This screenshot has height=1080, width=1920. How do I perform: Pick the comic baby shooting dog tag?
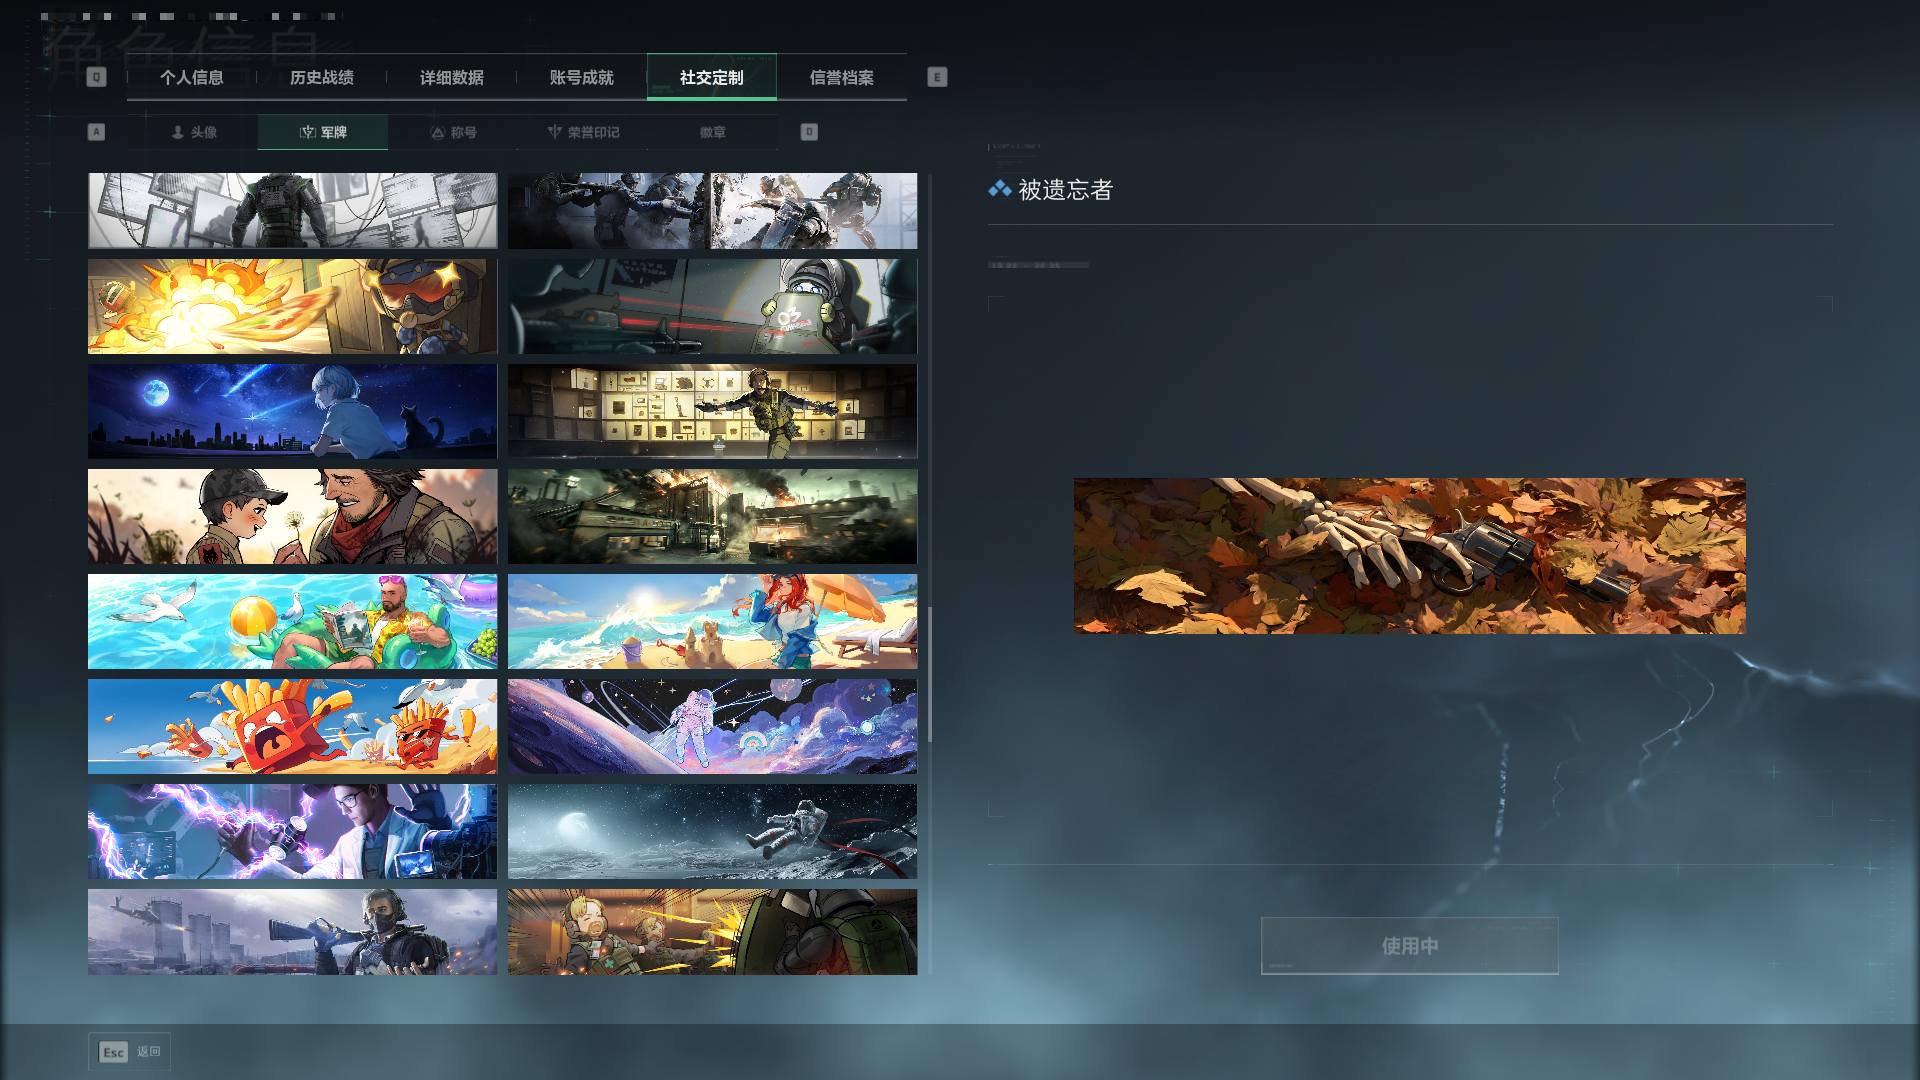(x=712, y=932)
